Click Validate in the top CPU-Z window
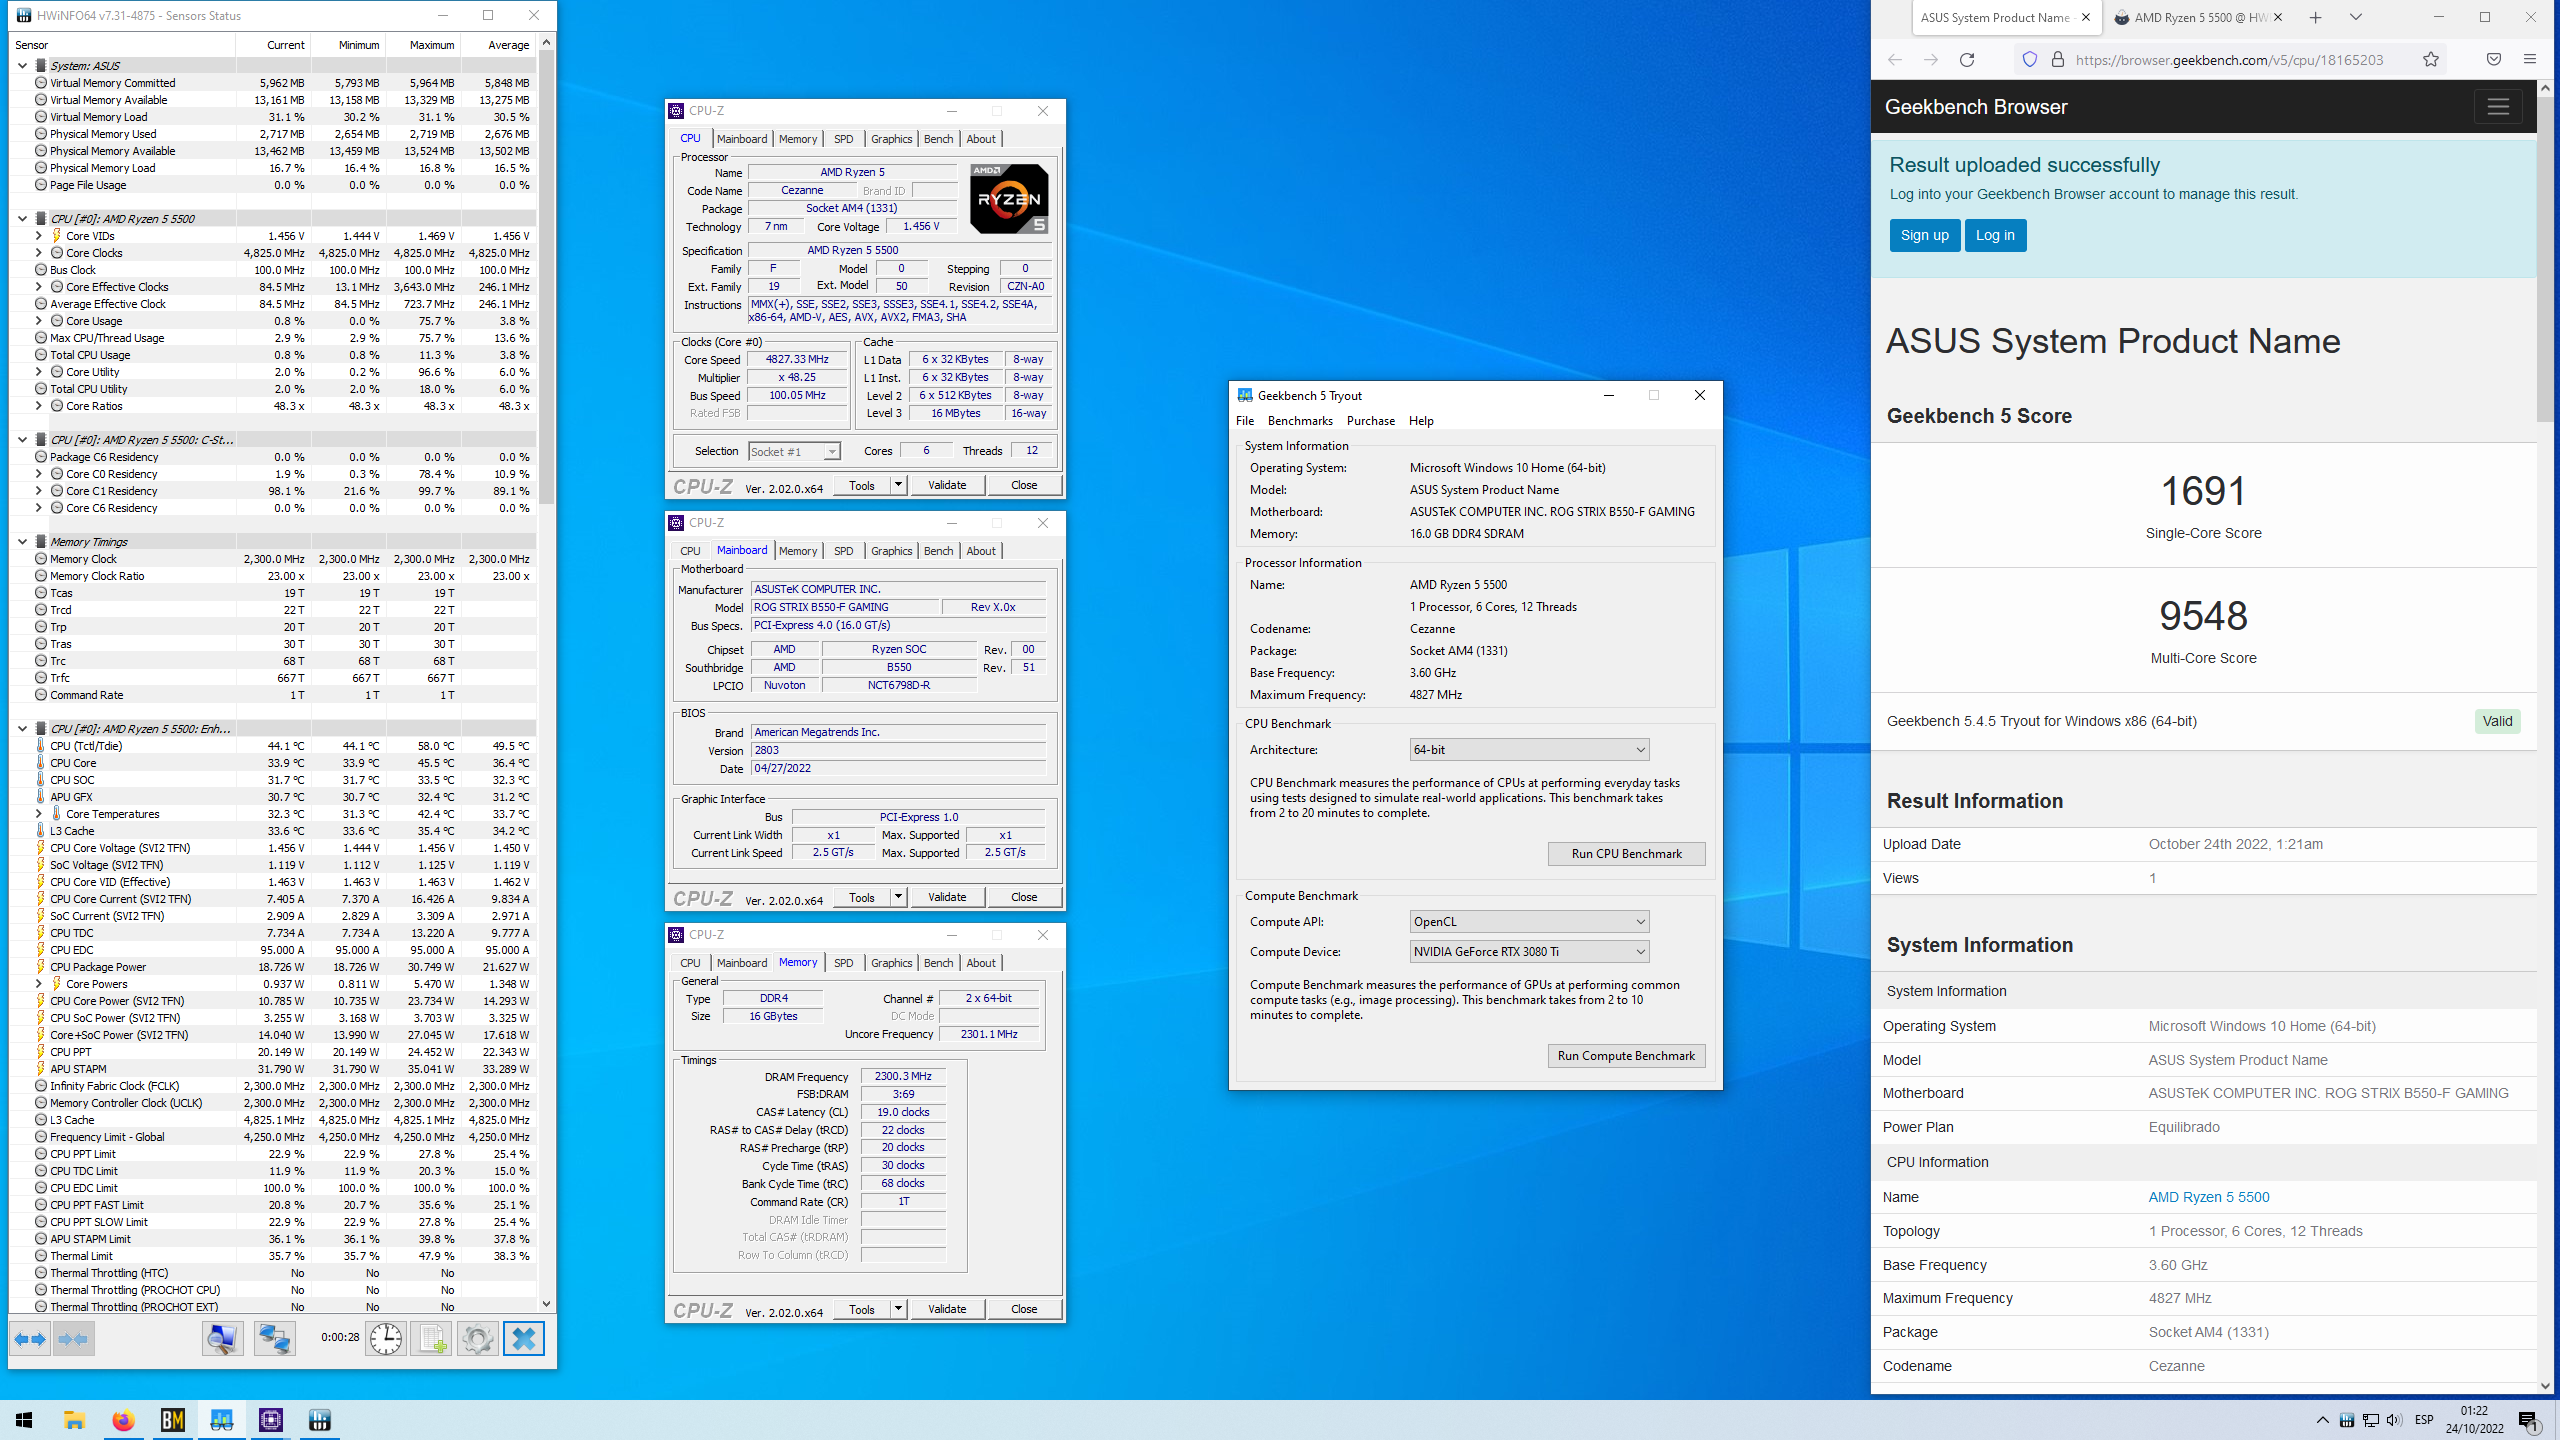 [x=947, y=485]
